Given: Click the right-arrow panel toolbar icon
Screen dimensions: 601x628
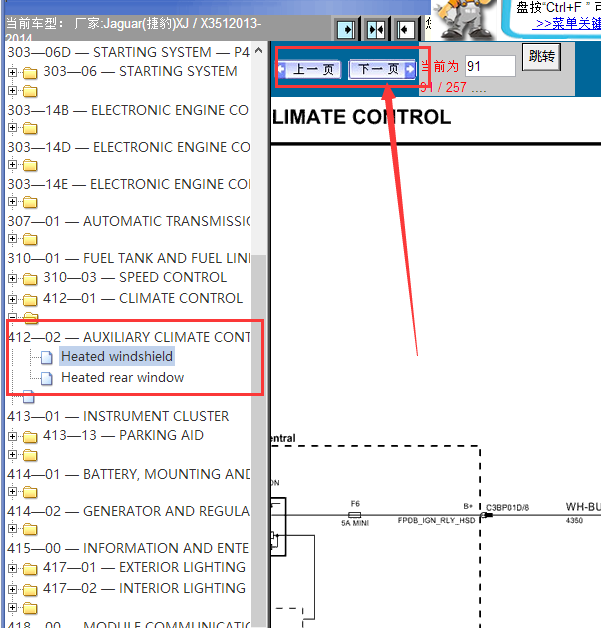Looking at the screenshot, I should [x=346, y=29].
